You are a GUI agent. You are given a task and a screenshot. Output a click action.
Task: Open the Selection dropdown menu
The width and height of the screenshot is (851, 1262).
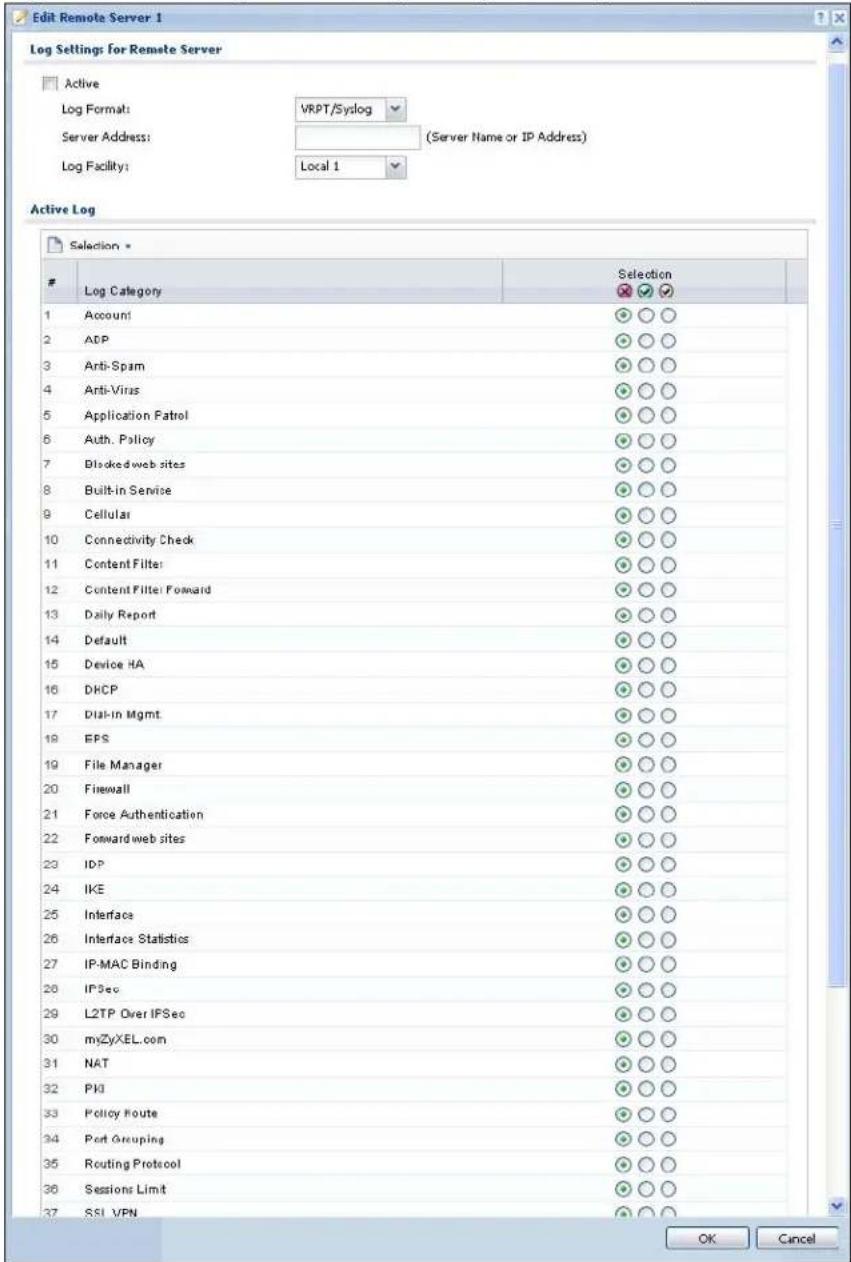[100, 246]
